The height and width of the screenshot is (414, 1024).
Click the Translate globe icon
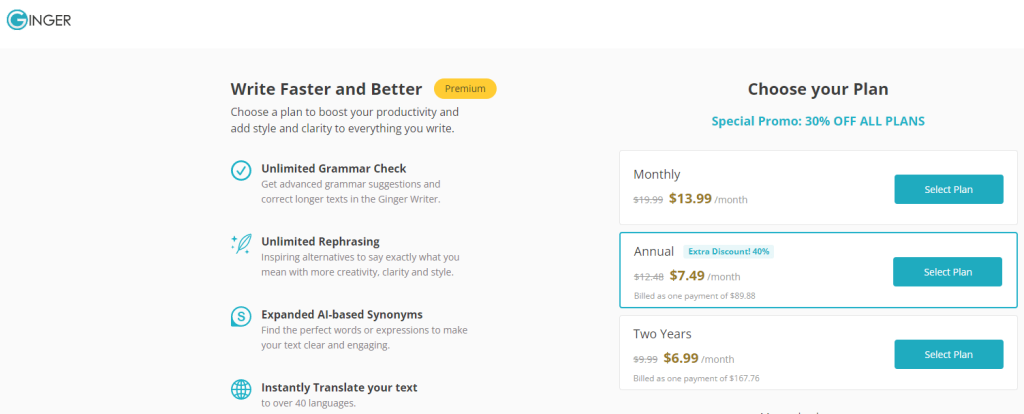coord(241,390)
